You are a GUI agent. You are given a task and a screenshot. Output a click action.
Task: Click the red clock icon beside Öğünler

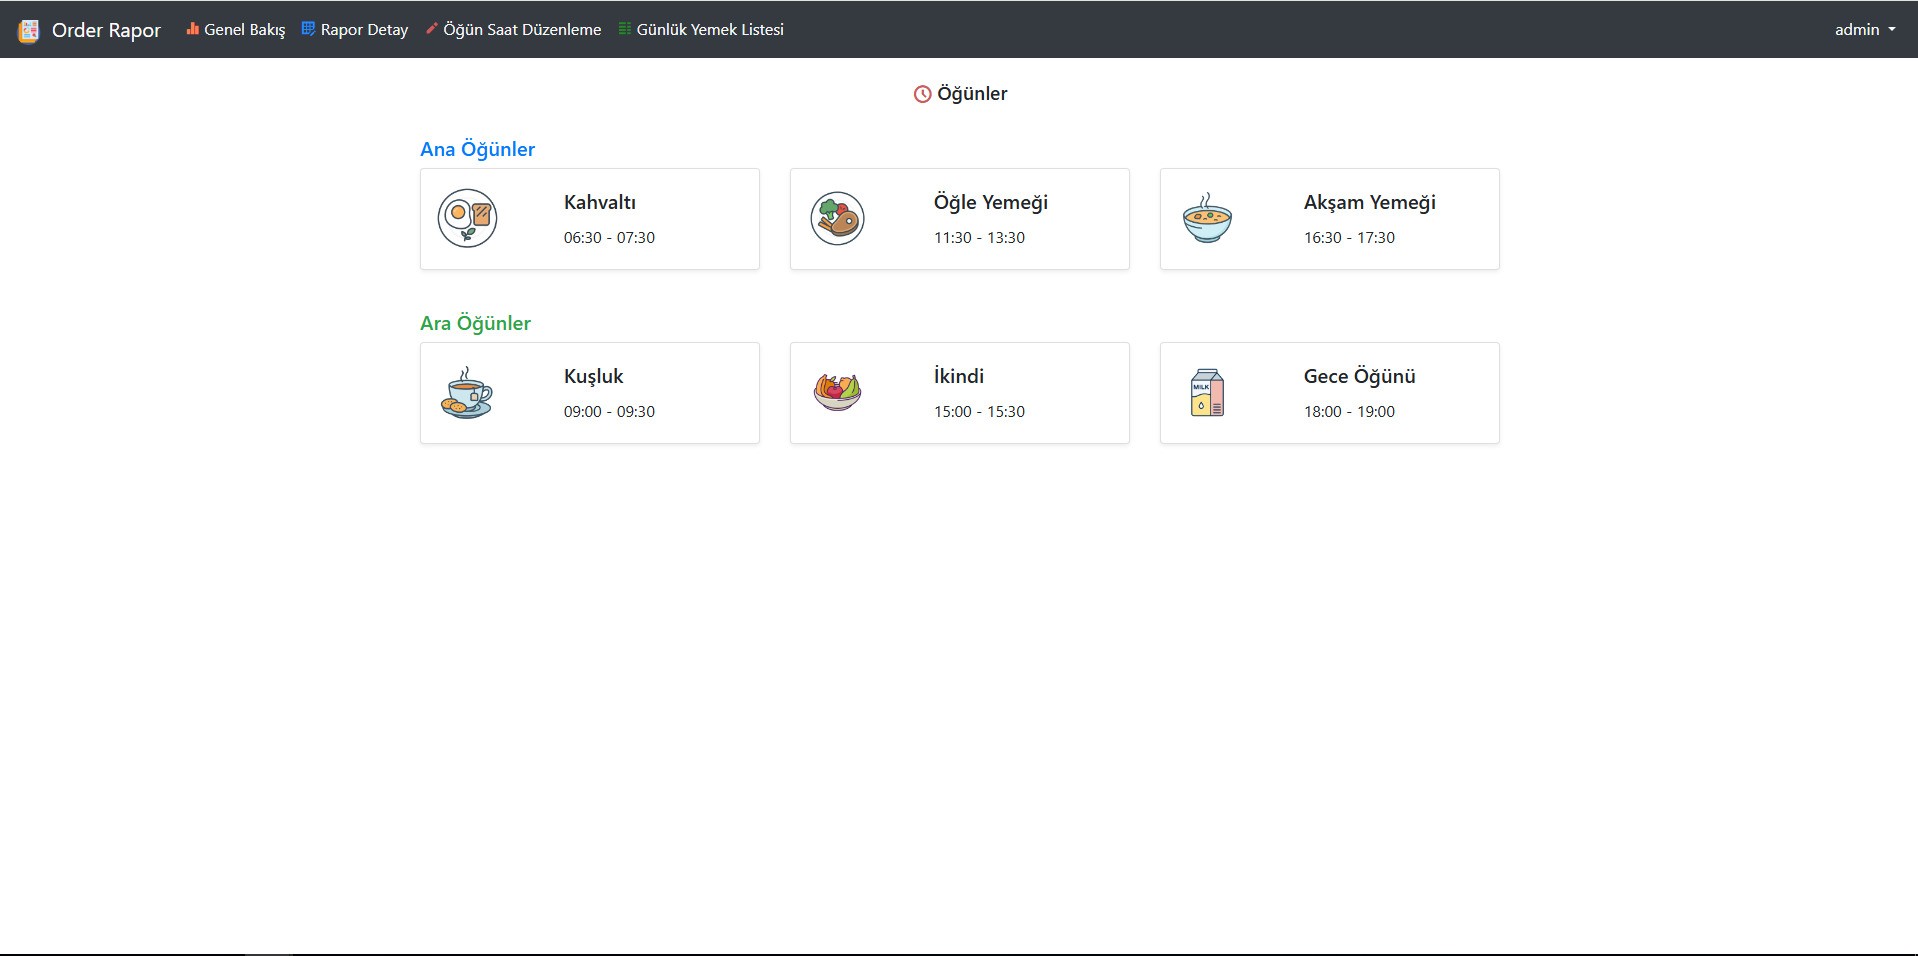point(922,94)
